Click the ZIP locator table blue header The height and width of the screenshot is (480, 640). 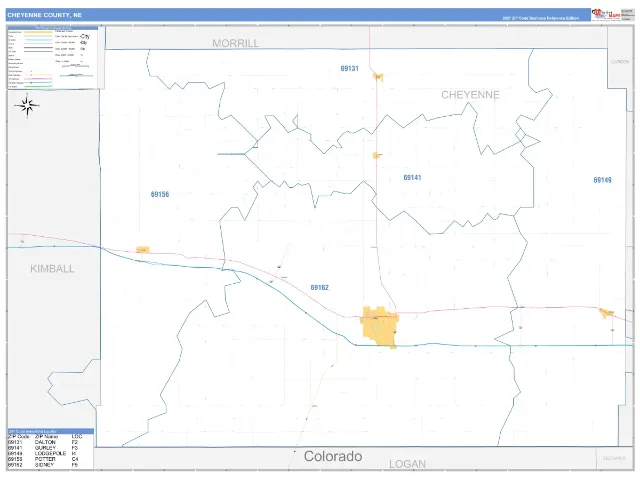[x=51, y=431]
